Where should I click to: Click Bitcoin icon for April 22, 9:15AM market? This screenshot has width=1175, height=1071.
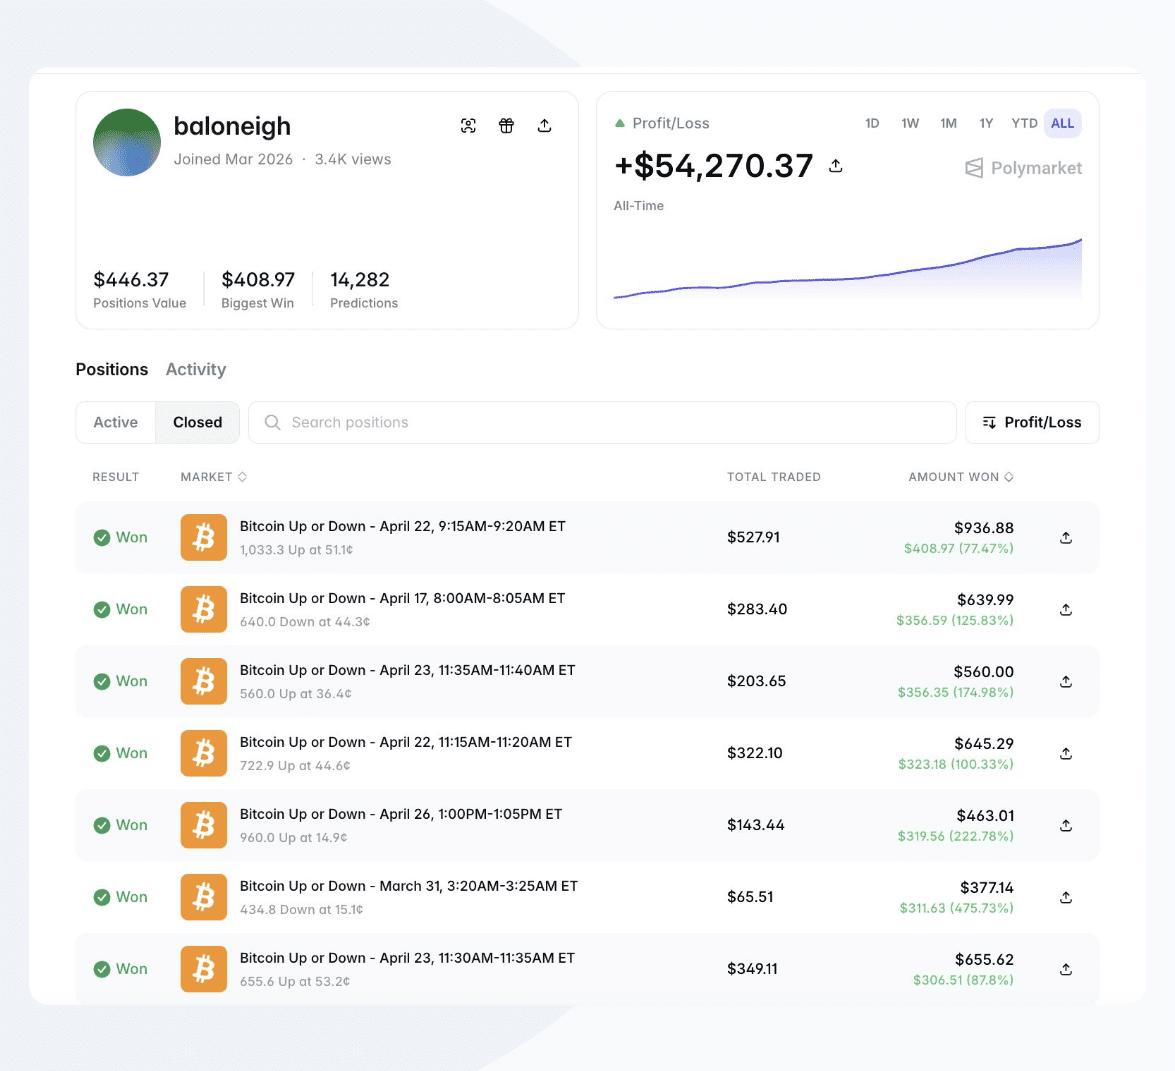[x=204, y=537]
